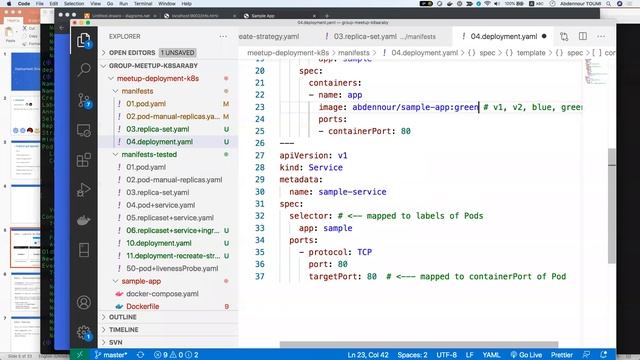The image size is (640, 360).
Task: Open Run and Debug view
Action: click(x=84, y=190)
